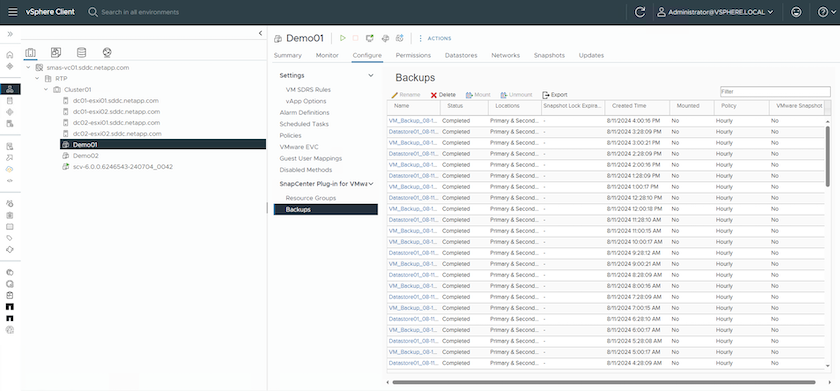Screen dimensions: 840x391
Task: Open the hamburger main menu
Action: (x=13, y=12)
